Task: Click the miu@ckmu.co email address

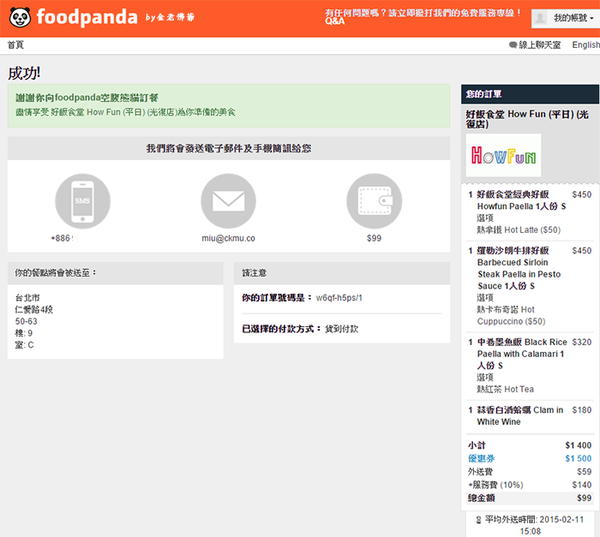Action: [x=228, y=238]
